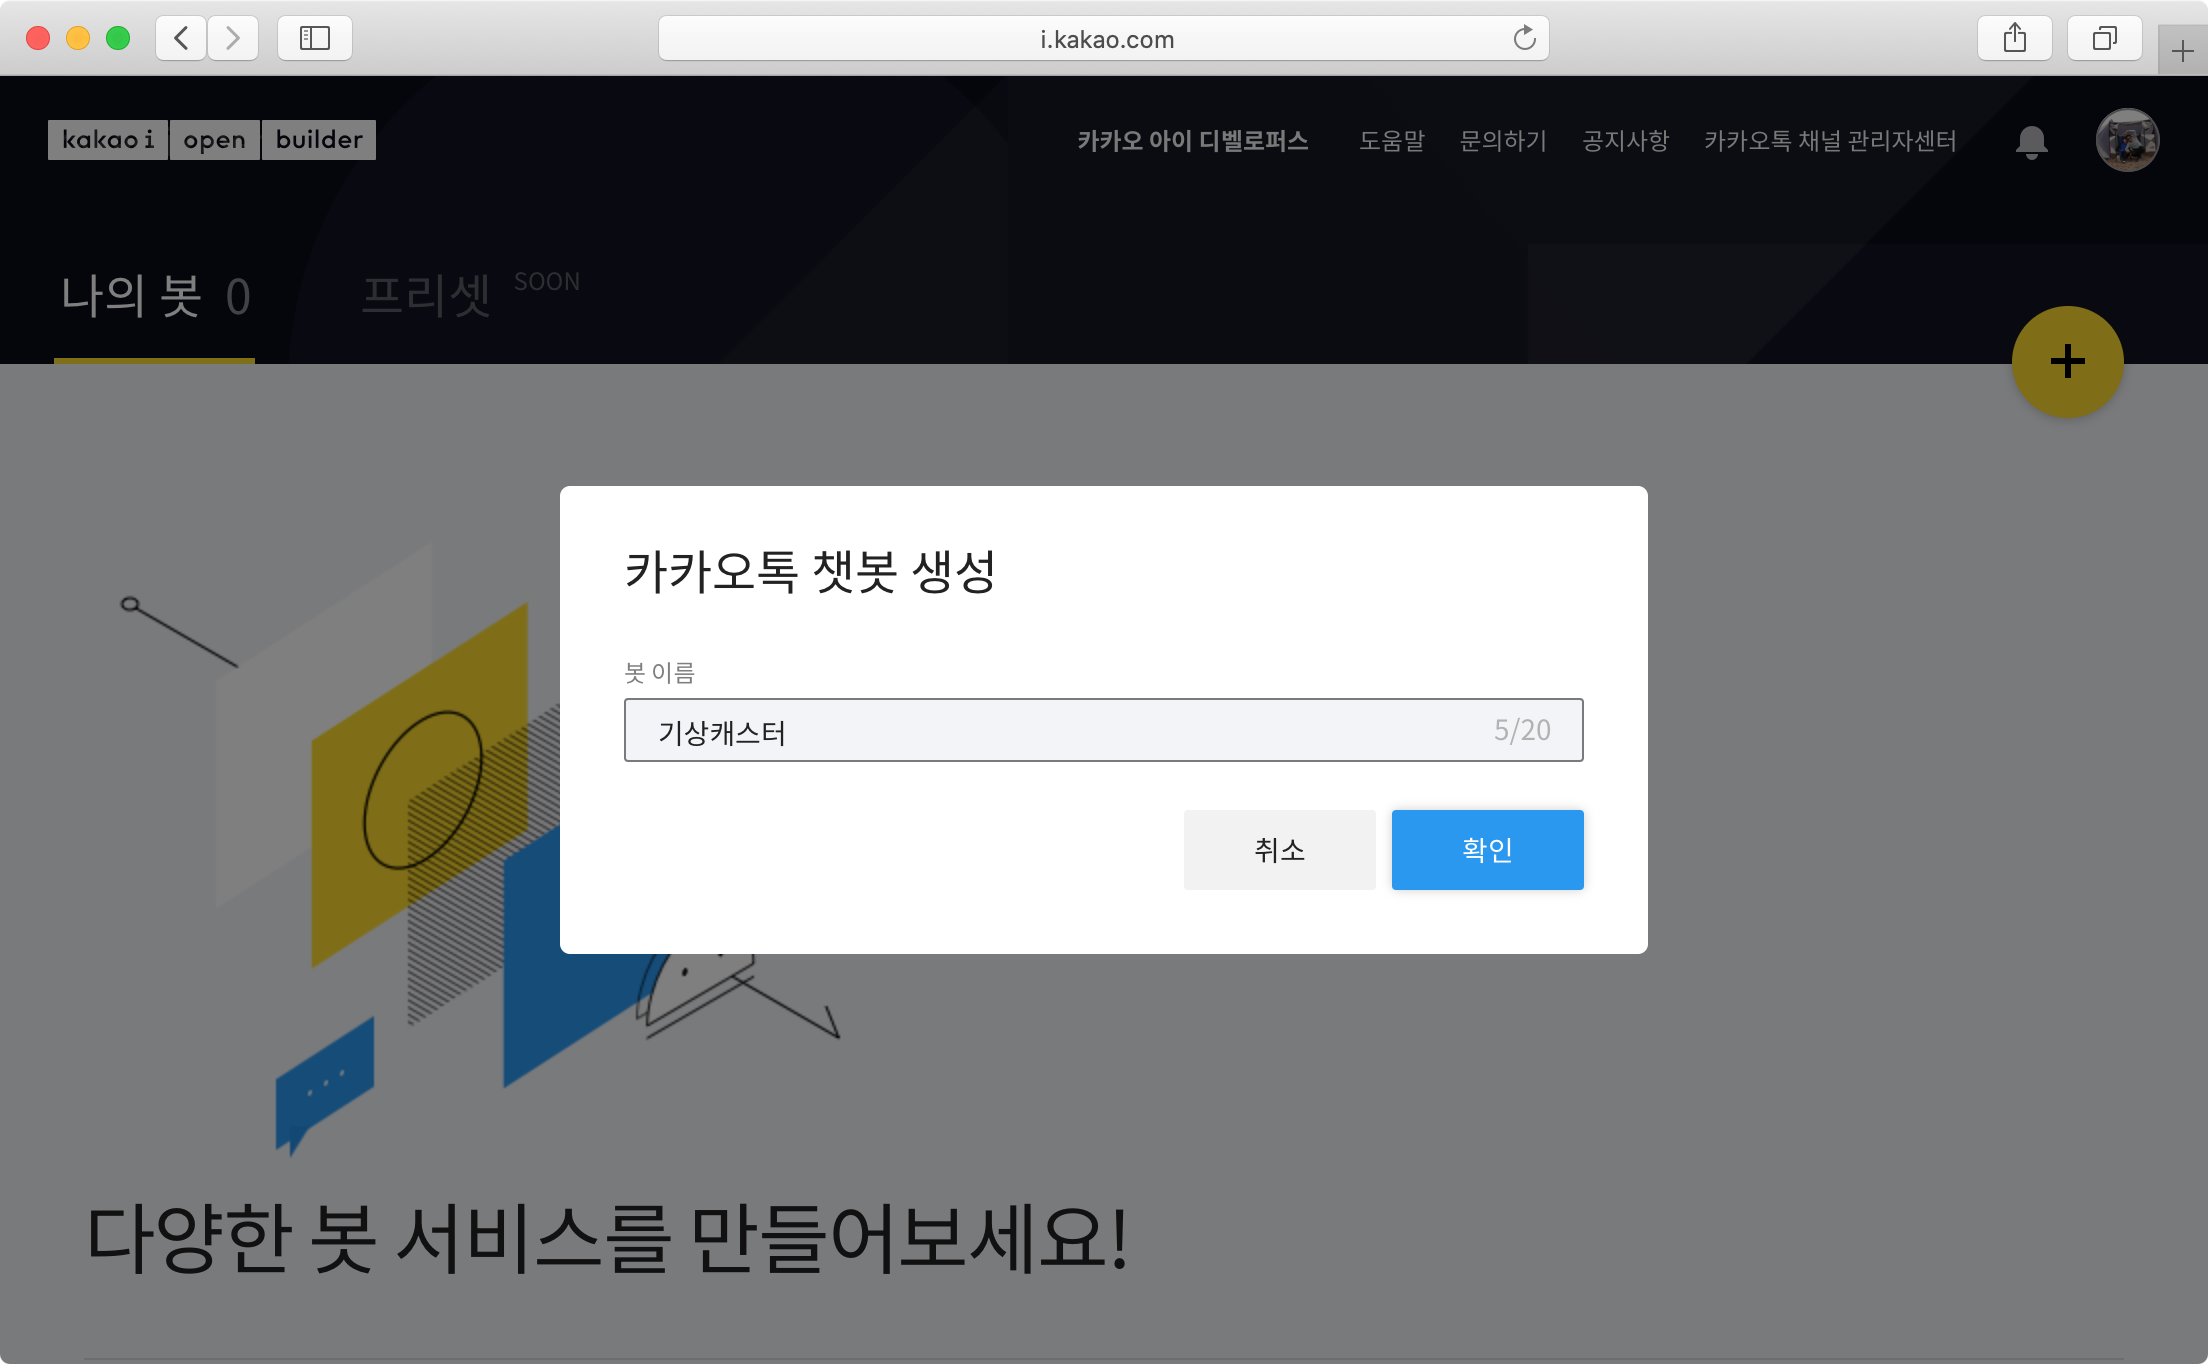This screenshot has height=1364, width=2208.
Task: Open the 도움말 help menu
Action: pyautogui.click(x=1391, y=141)
